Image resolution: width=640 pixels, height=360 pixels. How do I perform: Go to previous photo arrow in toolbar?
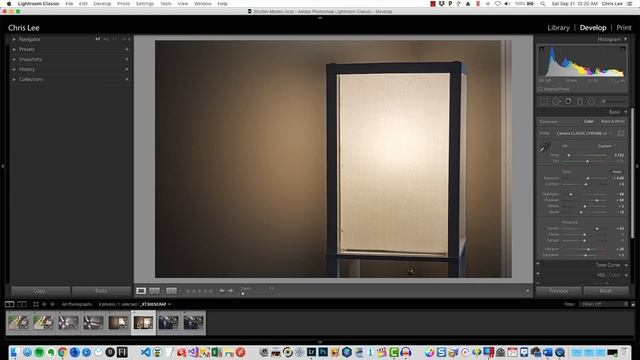222,291
